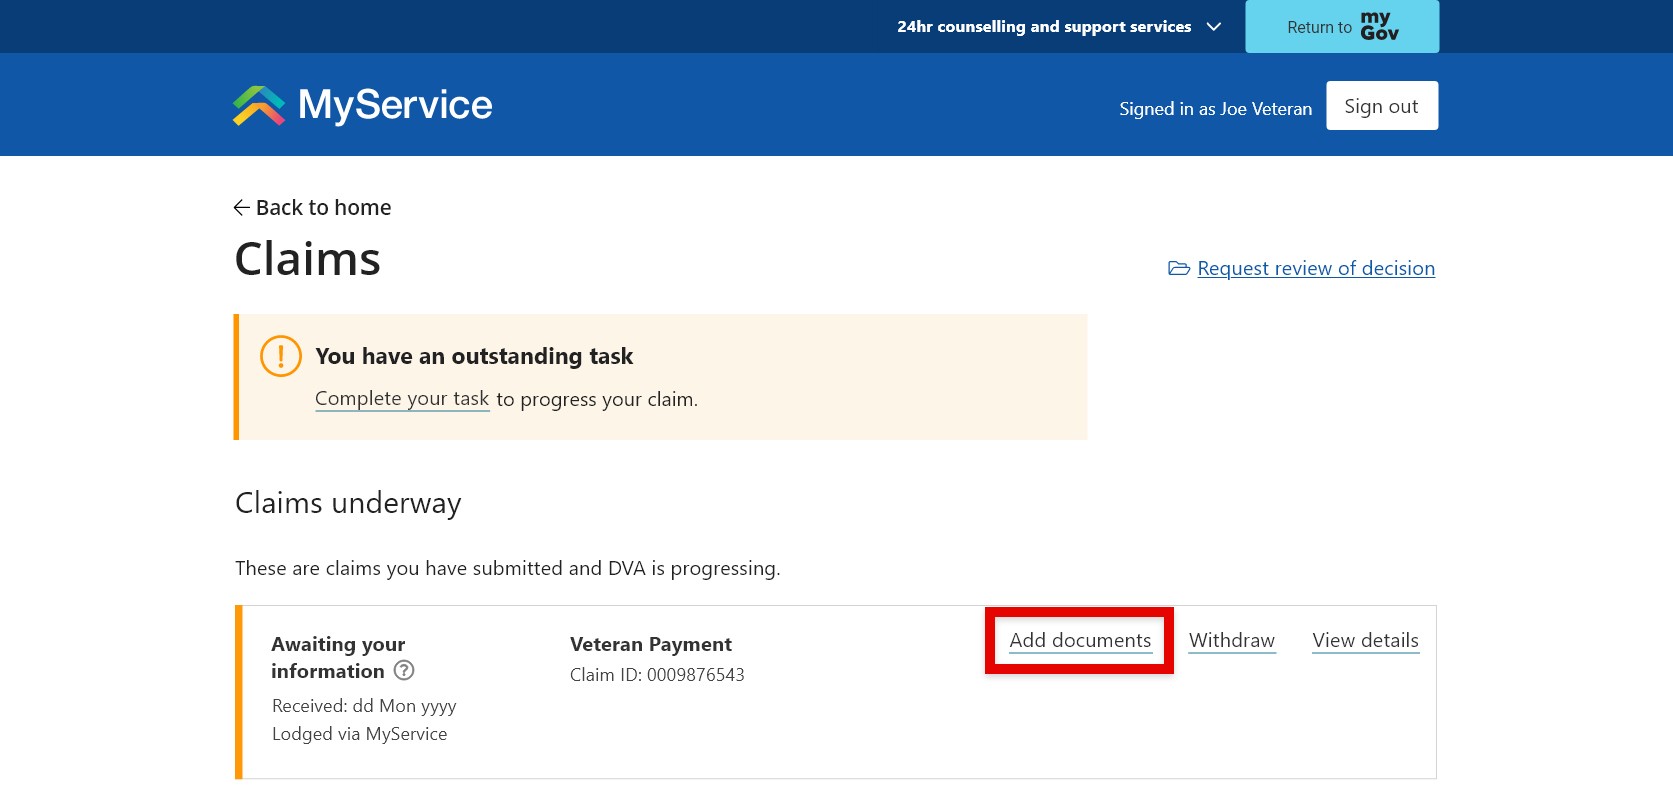1673x798 pixels.
Task: Click the Awaiting your information status
Action: point(338,657)
